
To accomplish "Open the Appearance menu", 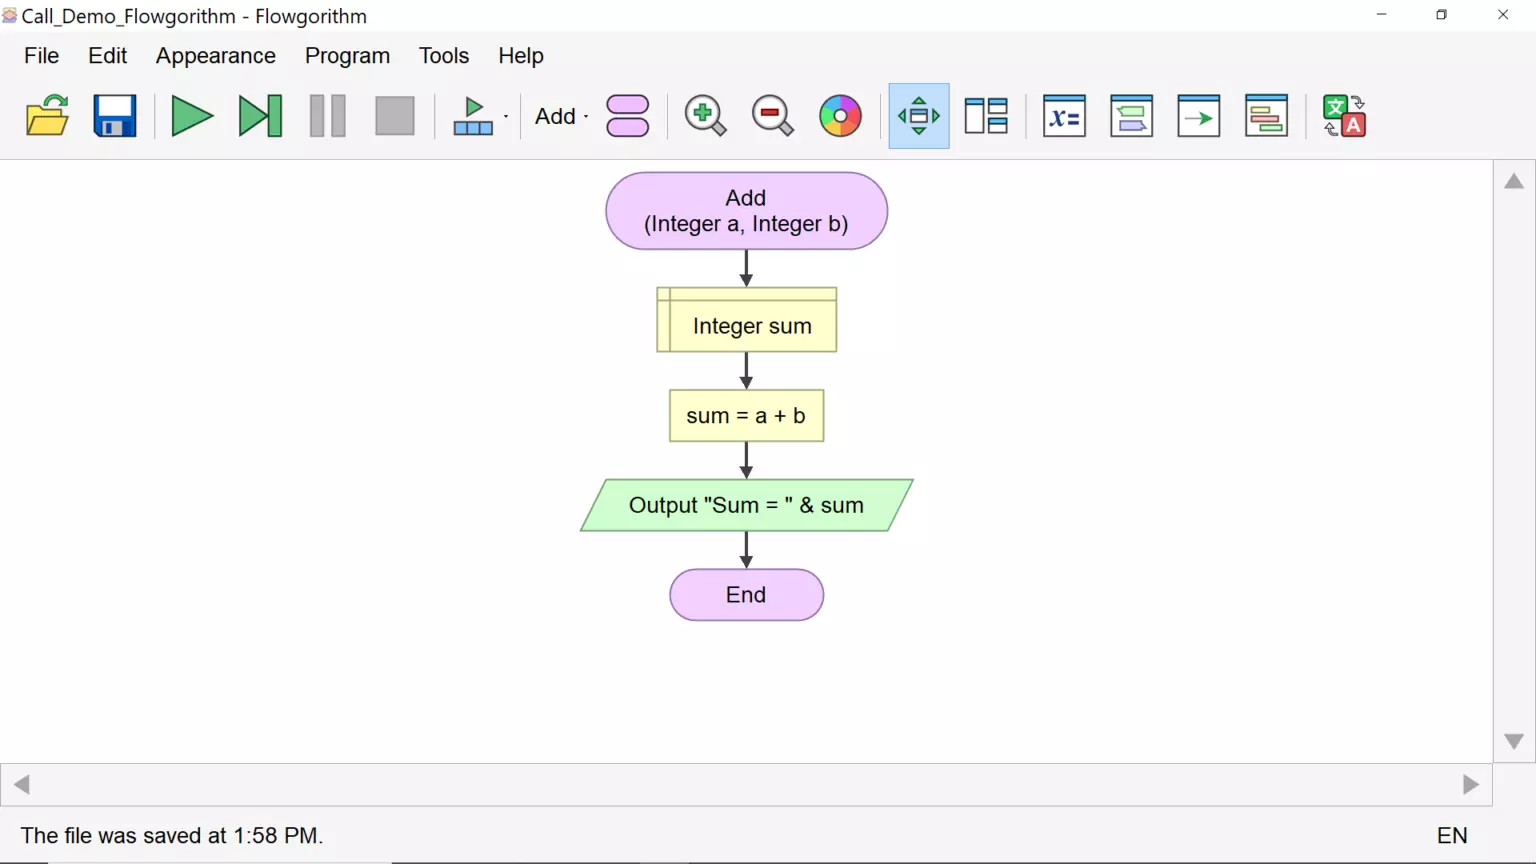I will pyautogui.click(x=215, y=56).
